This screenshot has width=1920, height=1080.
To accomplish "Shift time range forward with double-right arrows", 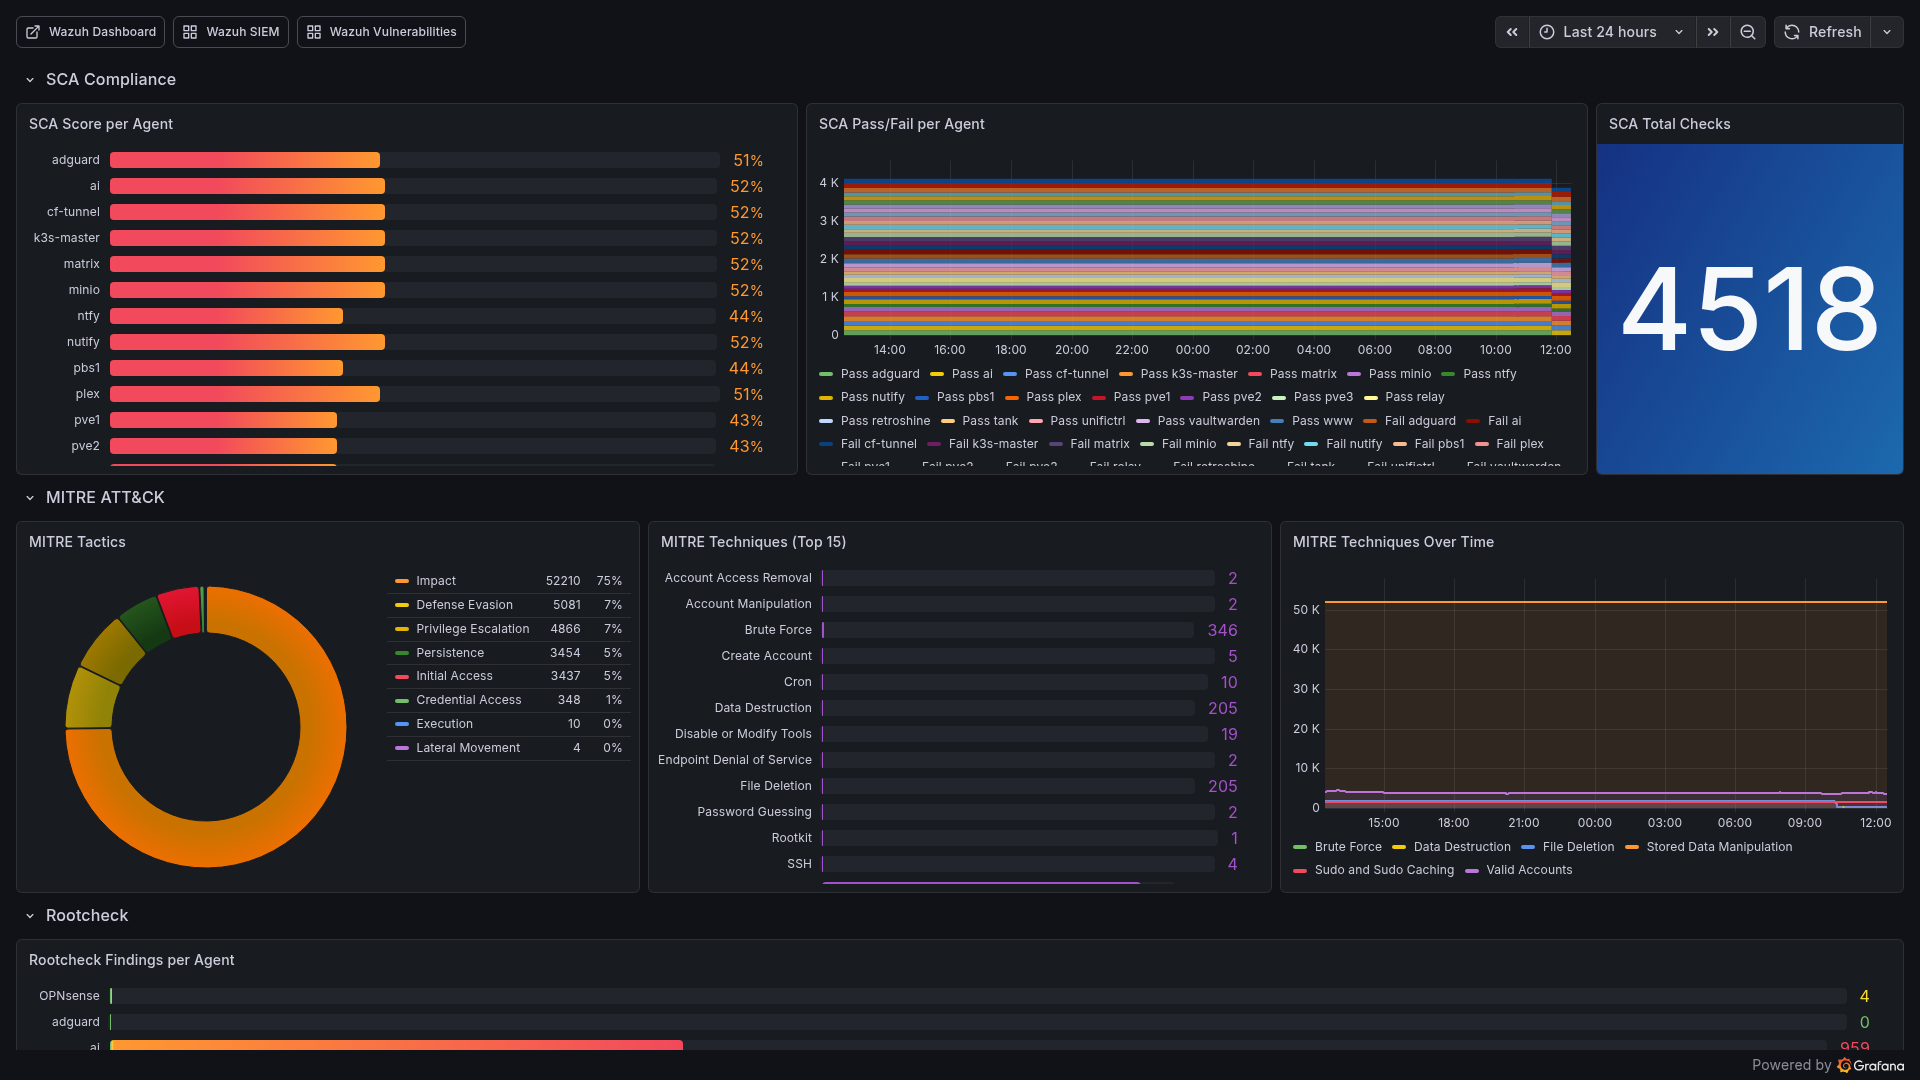I will pos(1713,32).
